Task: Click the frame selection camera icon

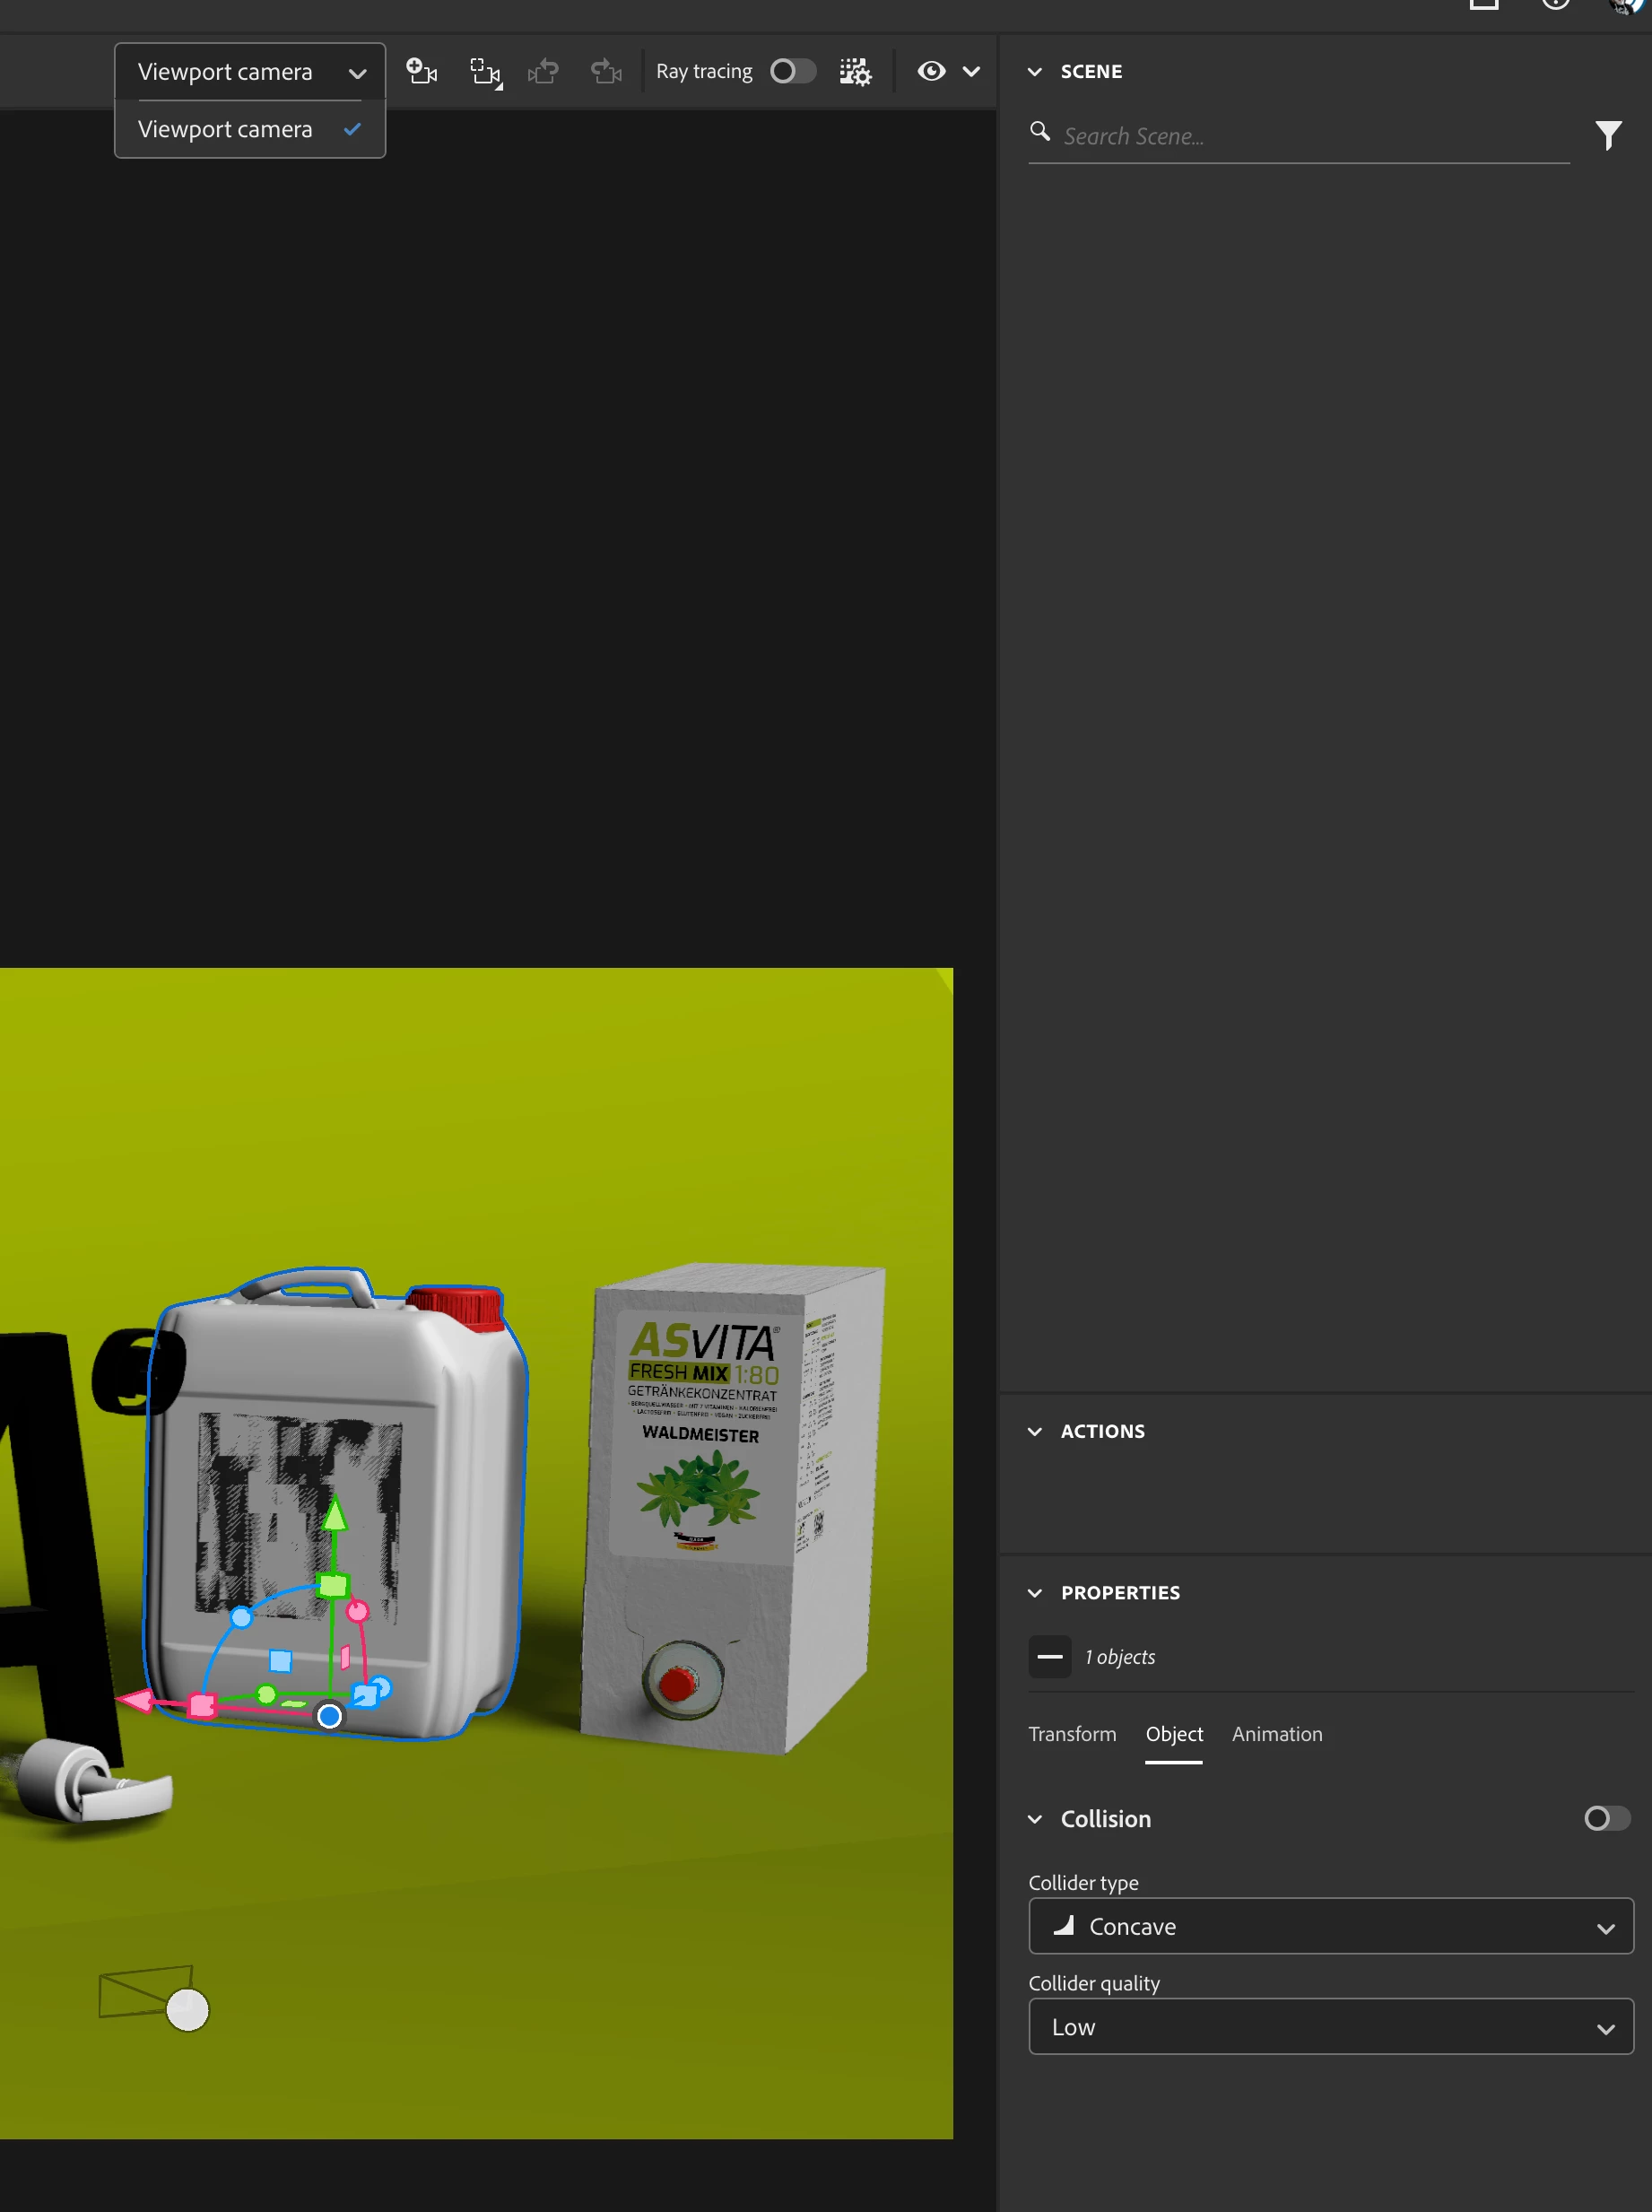Action: pyautogui.click(x=486, y=72)
